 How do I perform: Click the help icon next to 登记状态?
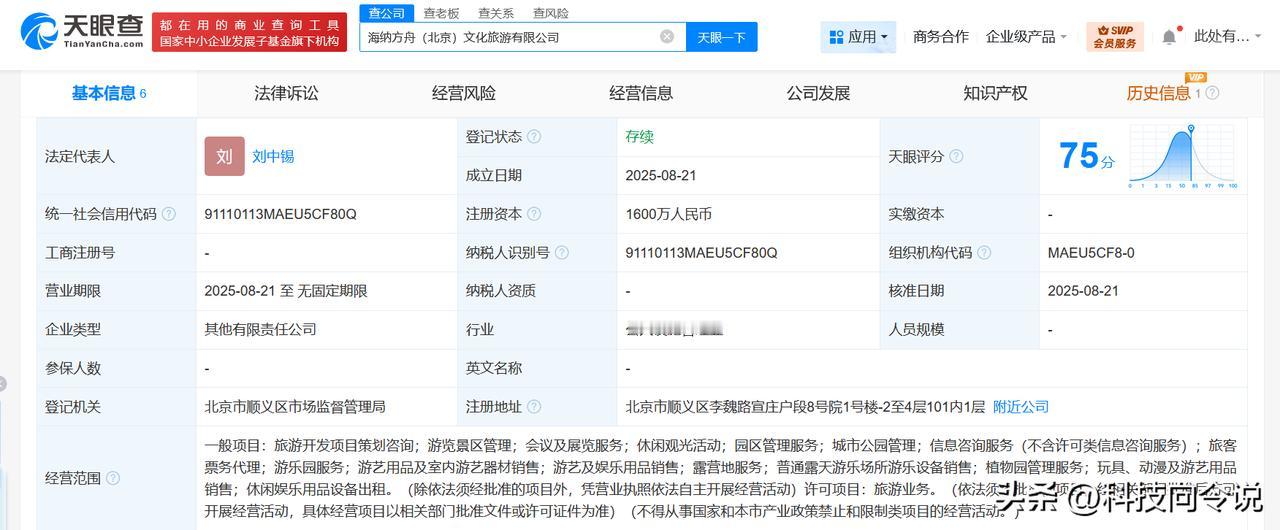point(534,137)
